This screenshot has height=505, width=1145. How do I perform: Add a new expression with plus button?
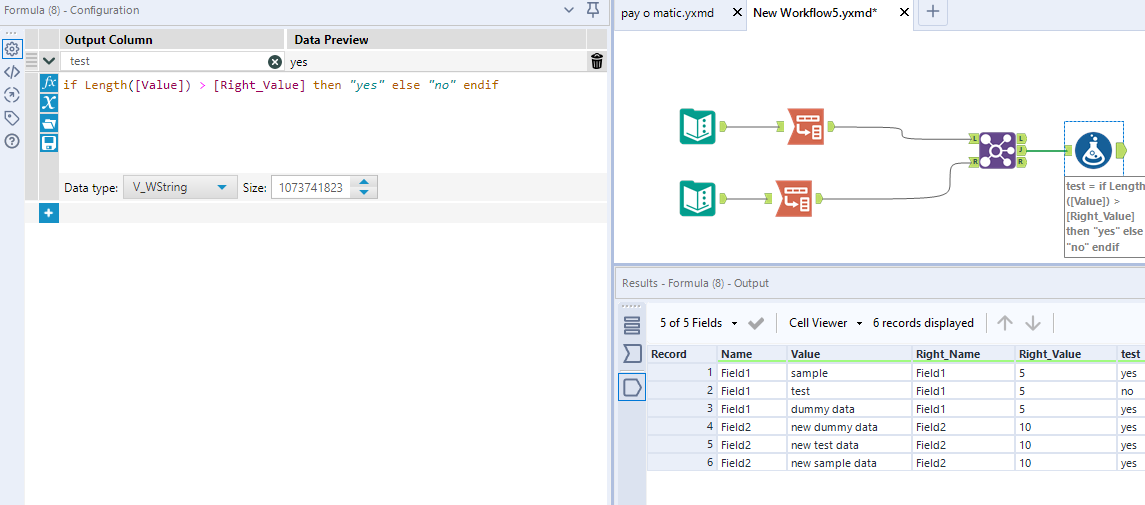[49, 213]
